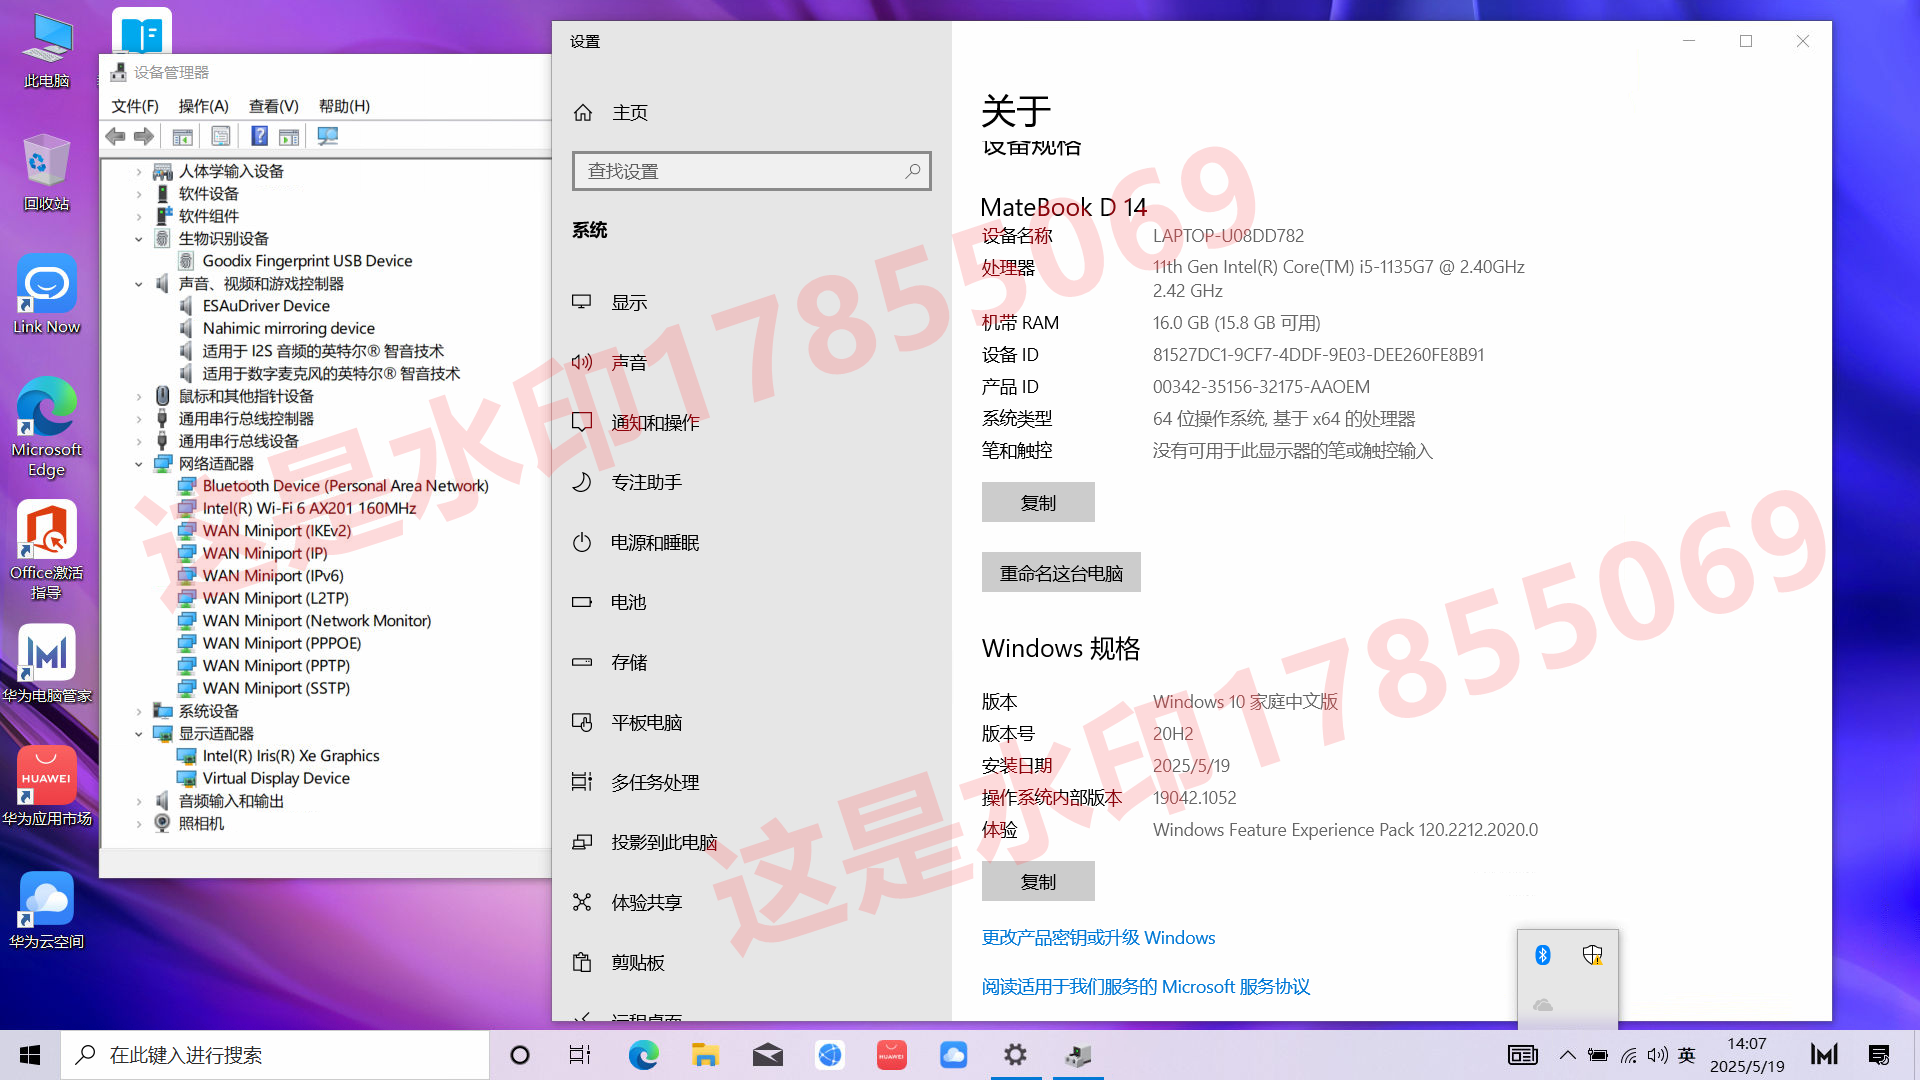The image size is (1920, 1080).
Task: Open Task View on the taskbar
Action: (x=580, y=1055)
